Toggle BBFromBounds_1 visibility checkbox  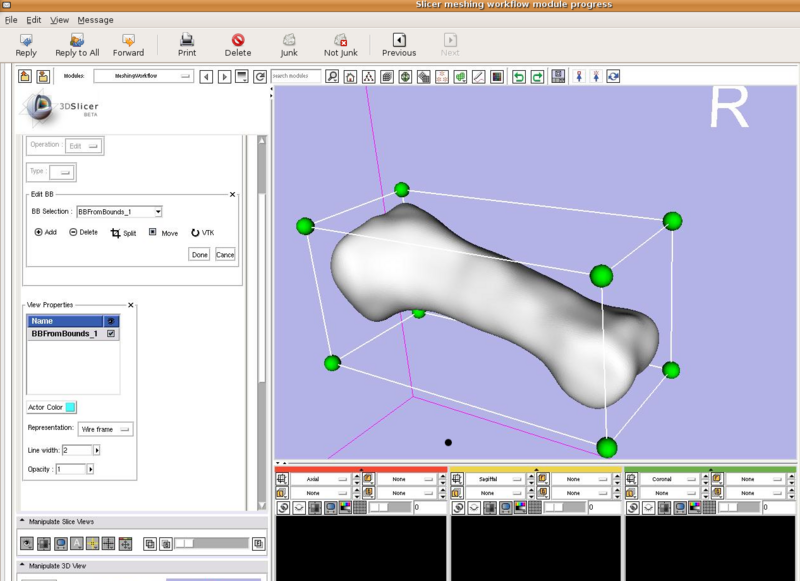tap(111, 334)
